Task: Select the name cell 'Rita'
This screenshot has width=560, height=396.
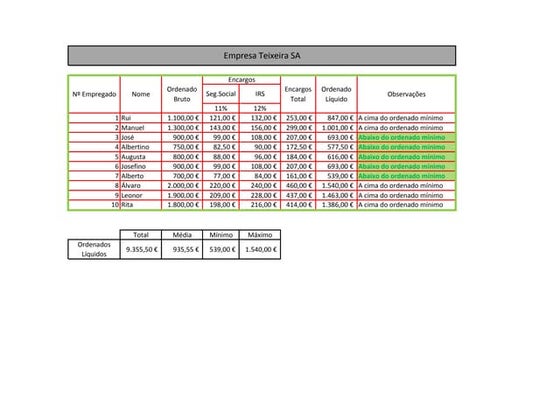Action: tap(141, 205)
